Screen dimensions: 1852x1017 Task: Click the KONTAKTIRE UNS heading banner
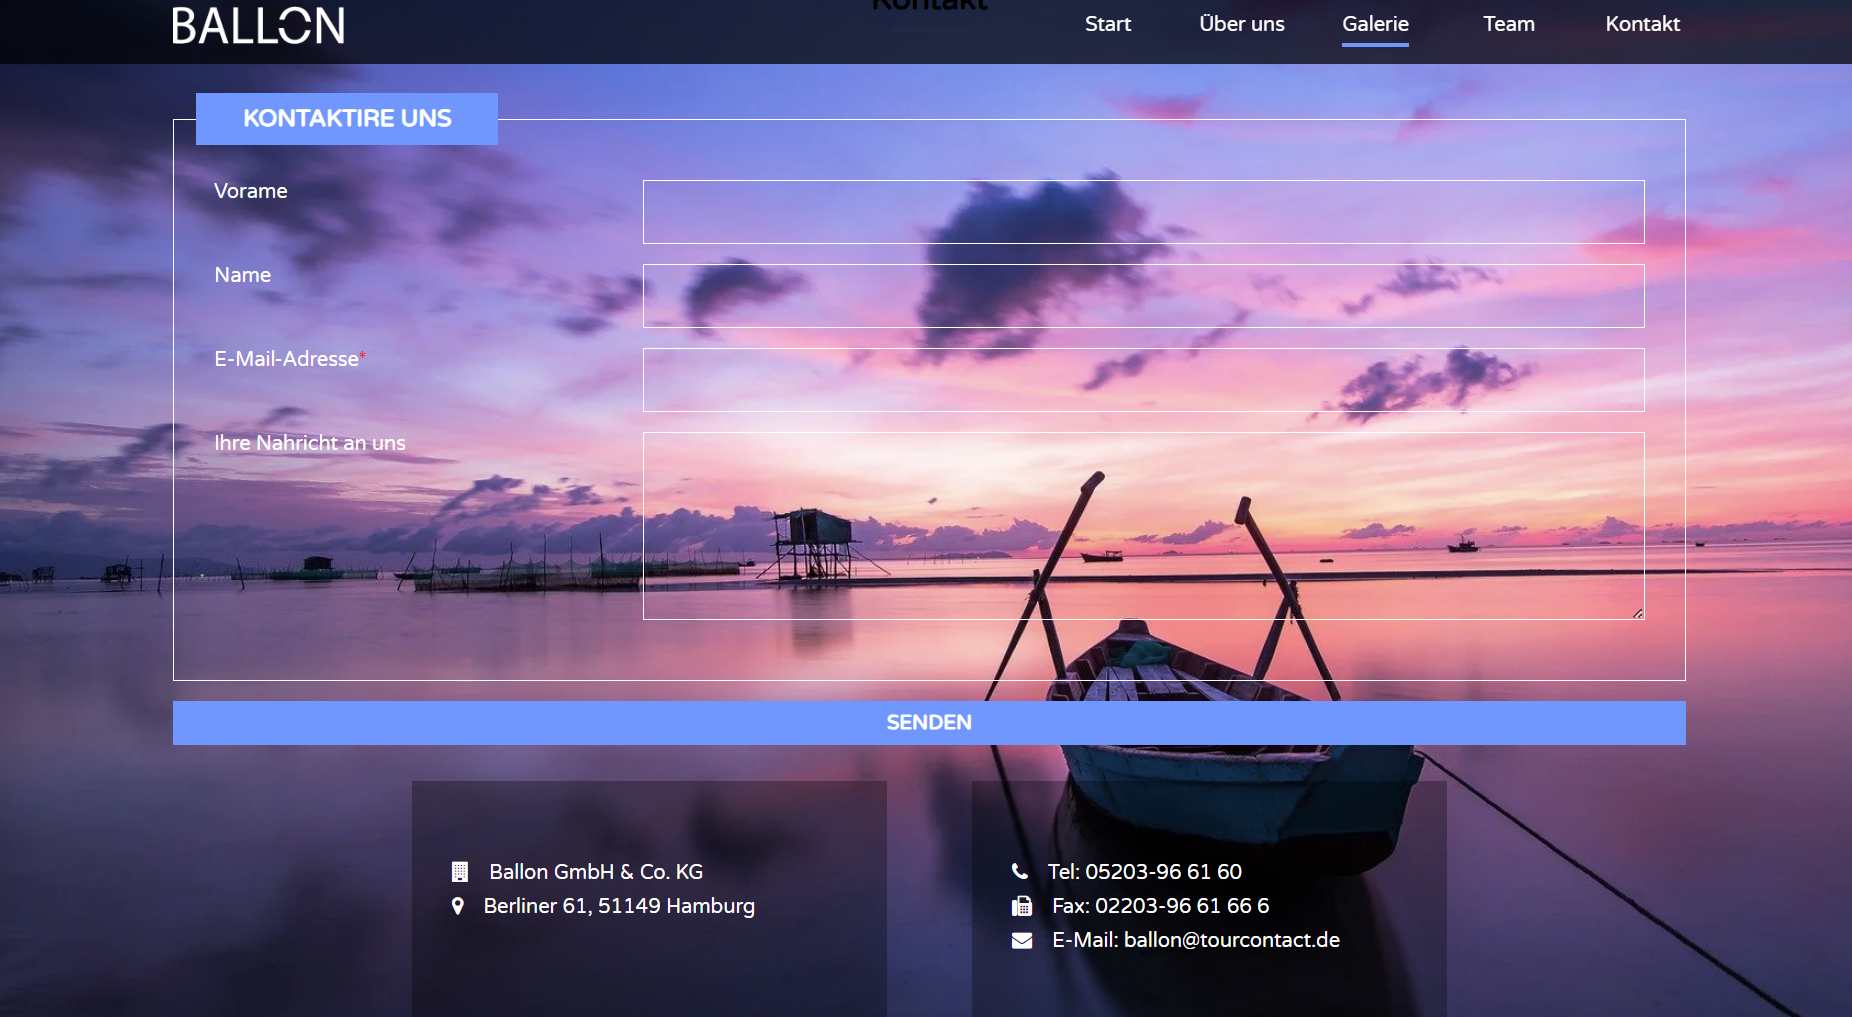point(347,119)
